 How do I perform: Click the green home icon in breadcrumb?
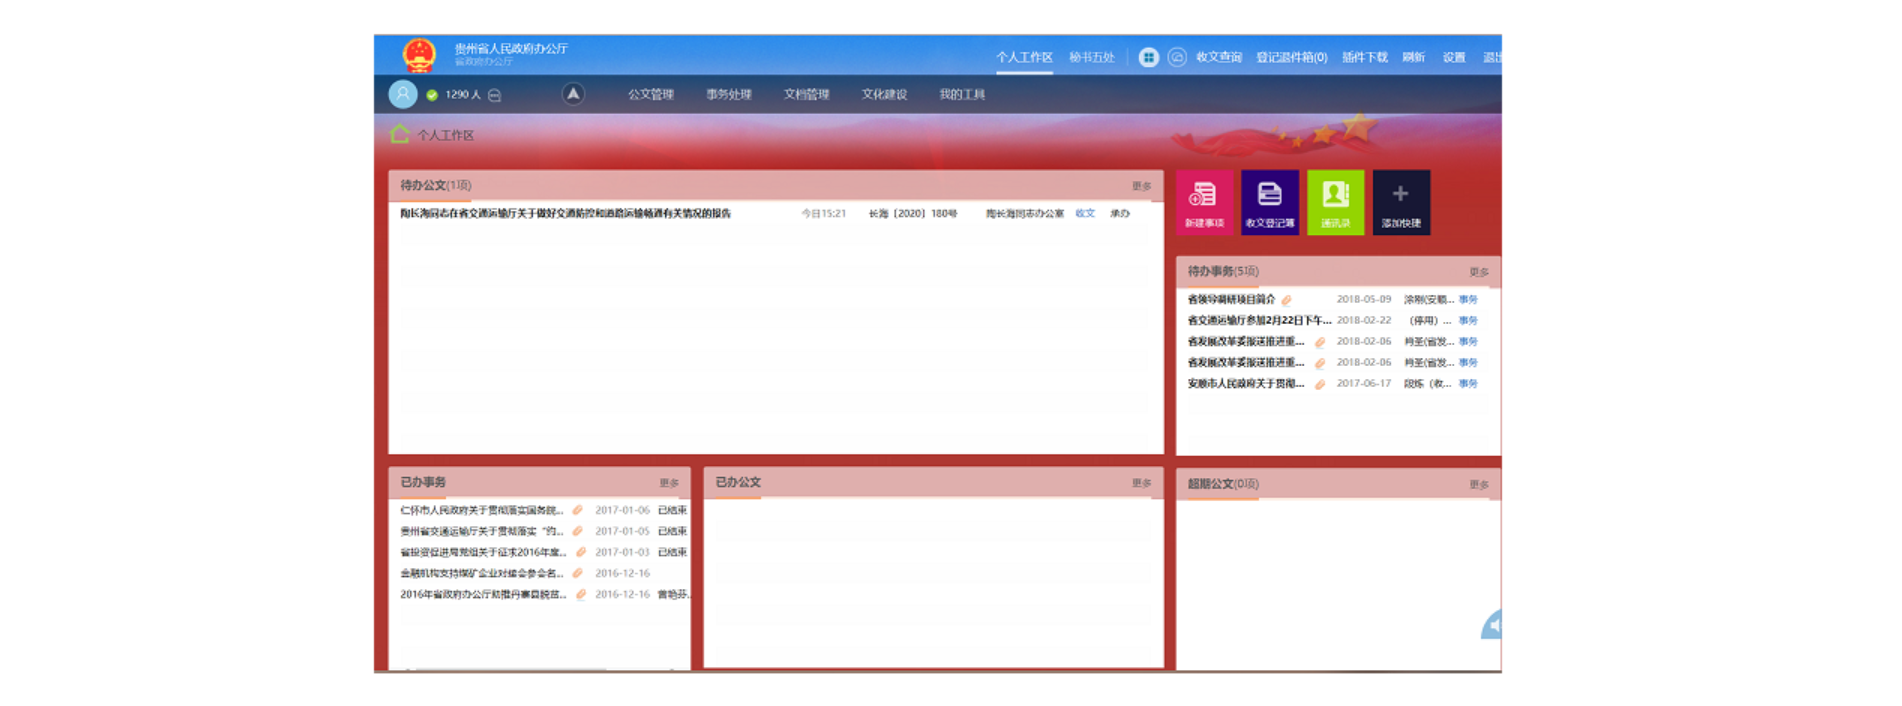(x=400, y=134)
